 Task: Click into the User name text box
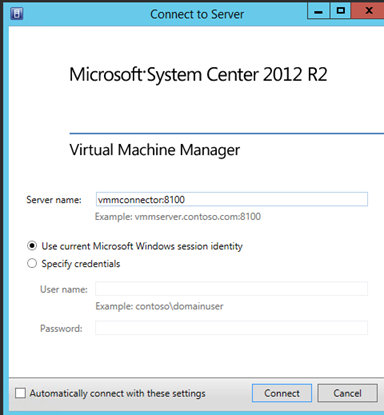pos(232,289)
